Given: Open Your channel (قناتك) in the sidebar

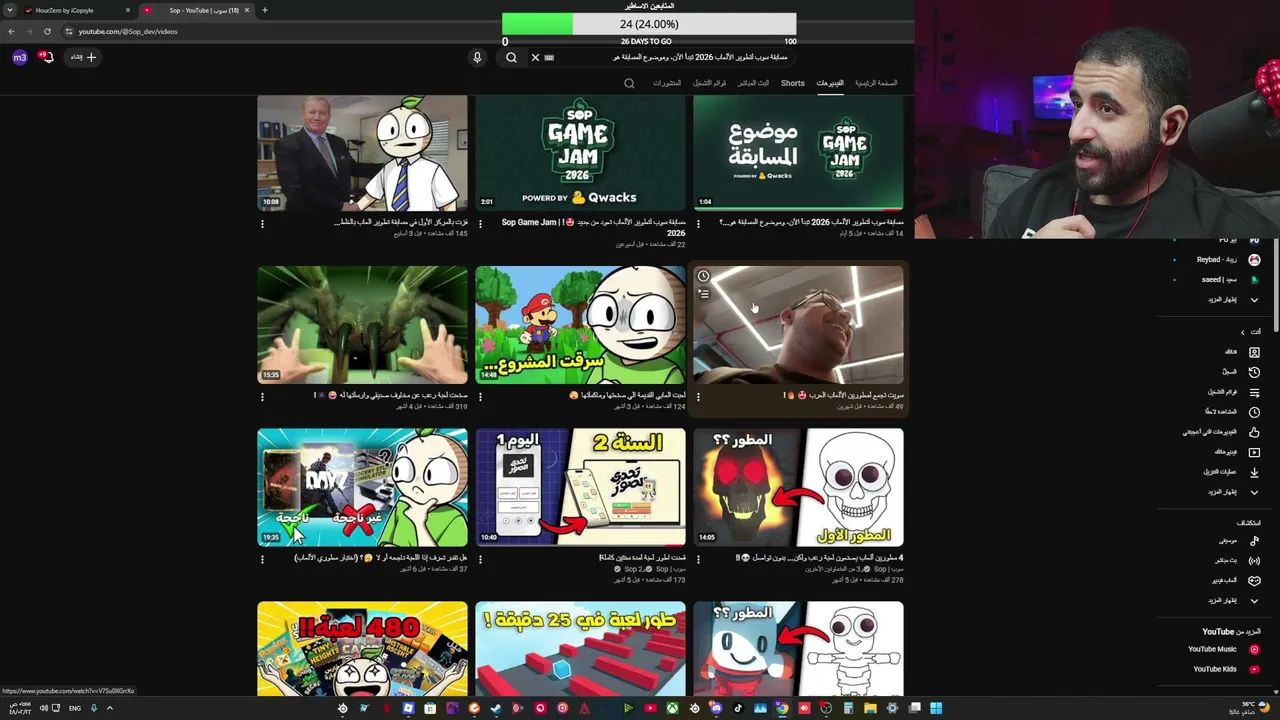Looking at the screenshot, I should pos(1241,352).
